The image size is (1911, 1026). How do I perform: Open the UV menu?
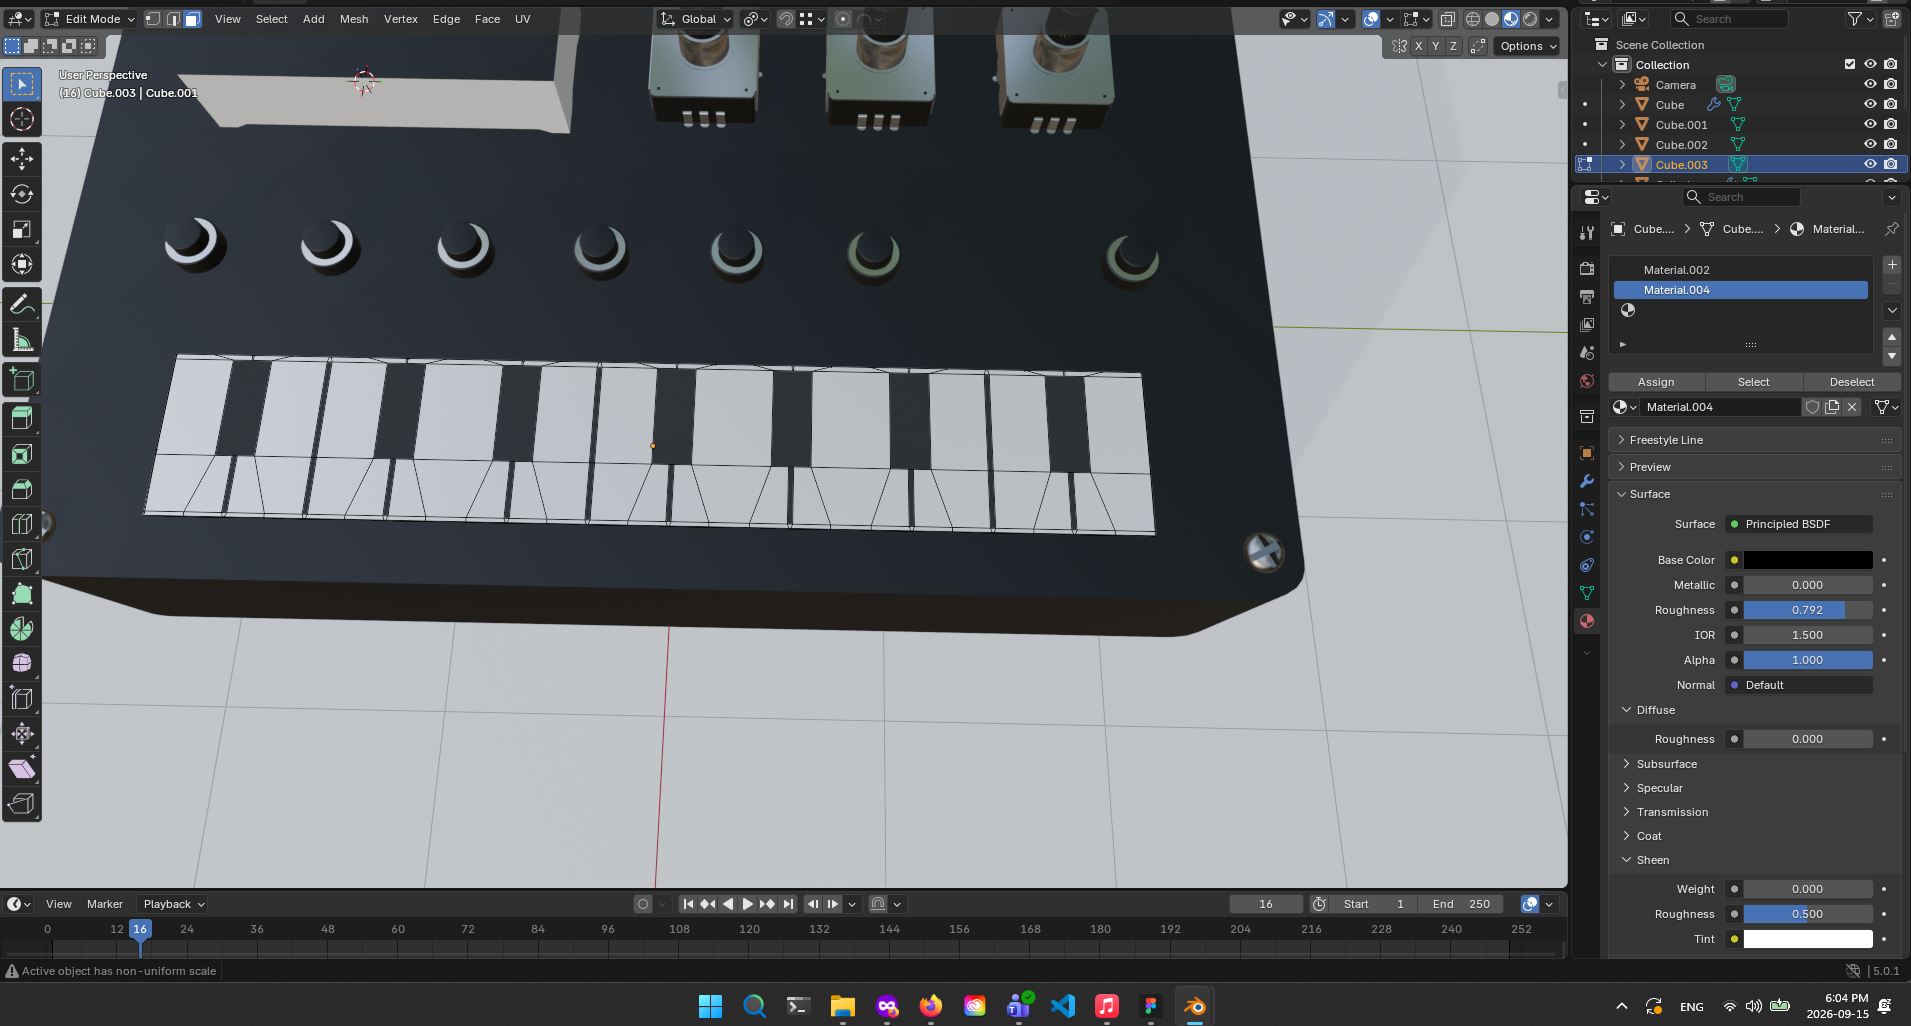click(522, 19)
